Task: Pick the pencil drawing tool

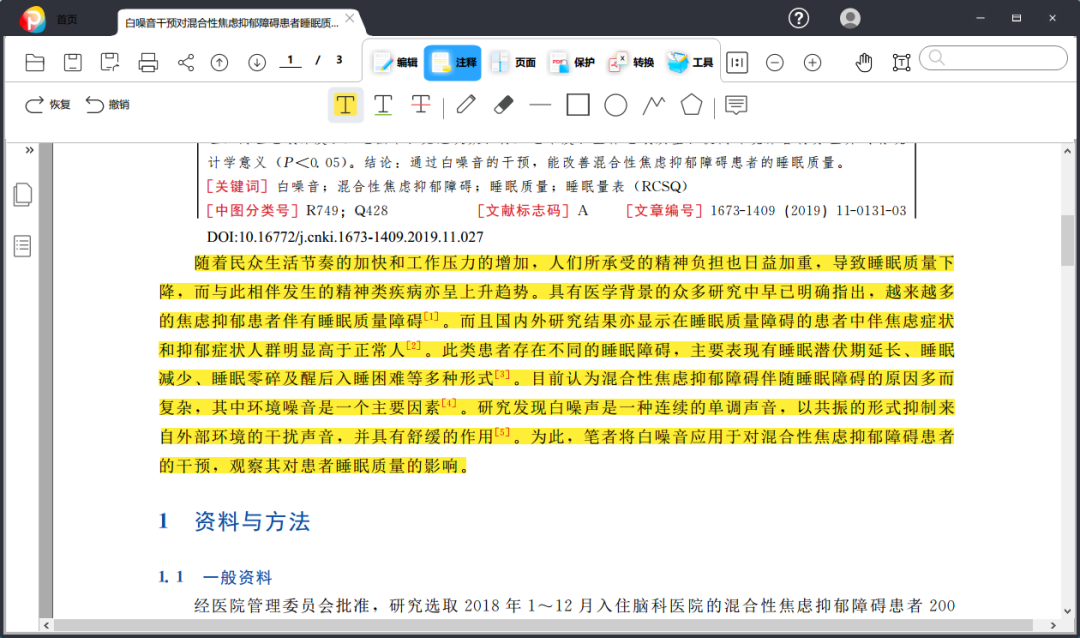Action: 466,105
